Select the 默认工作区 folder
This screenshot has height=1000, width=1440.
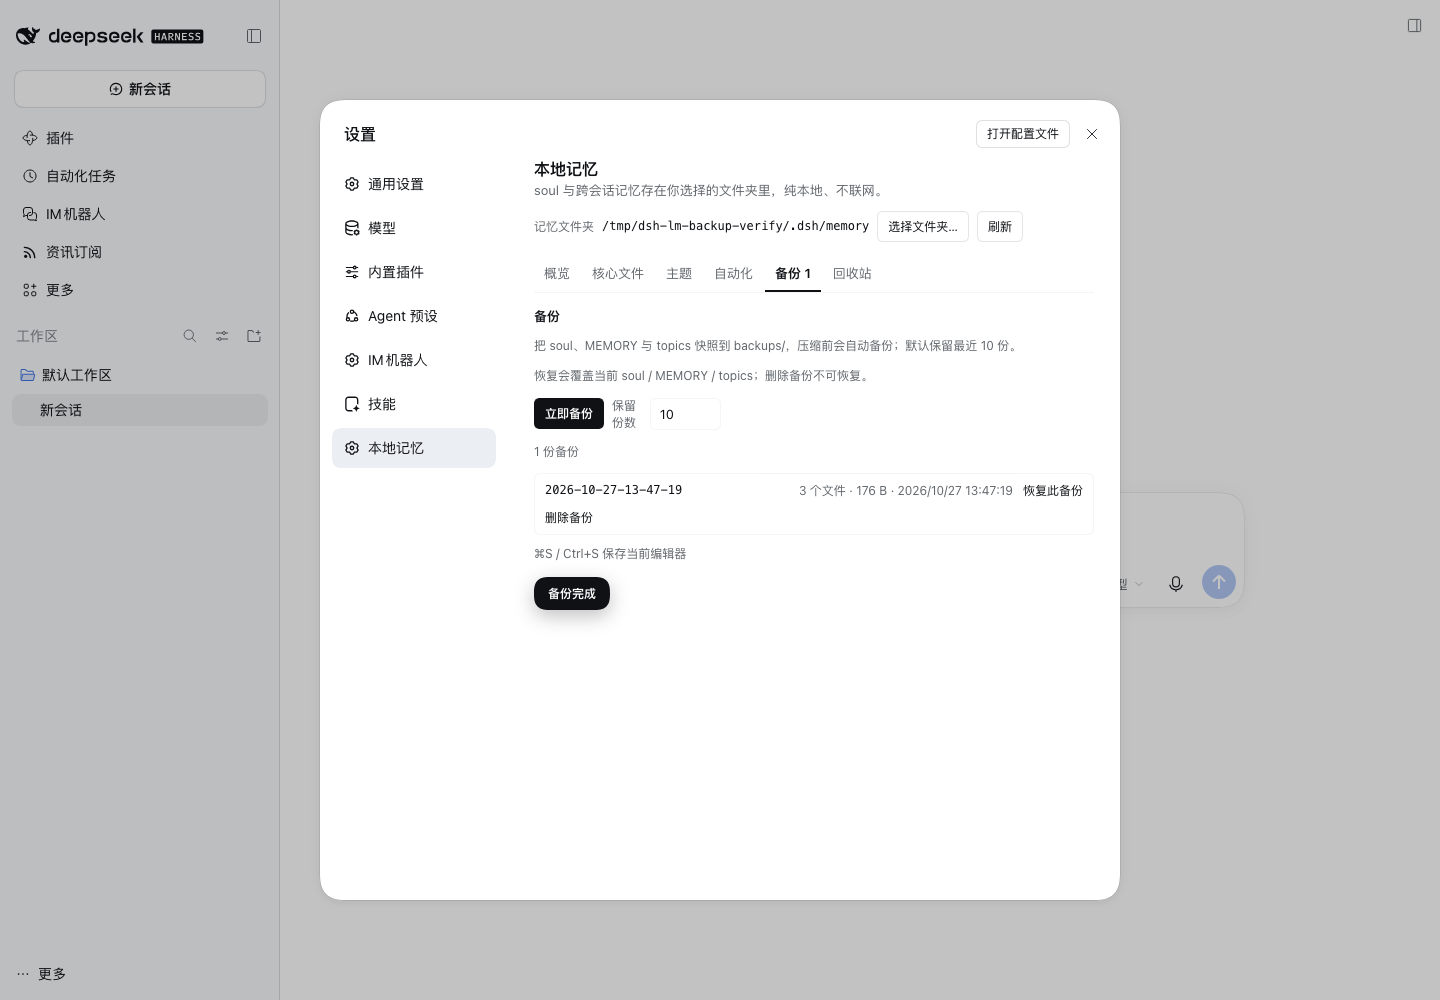coord(140,375)
